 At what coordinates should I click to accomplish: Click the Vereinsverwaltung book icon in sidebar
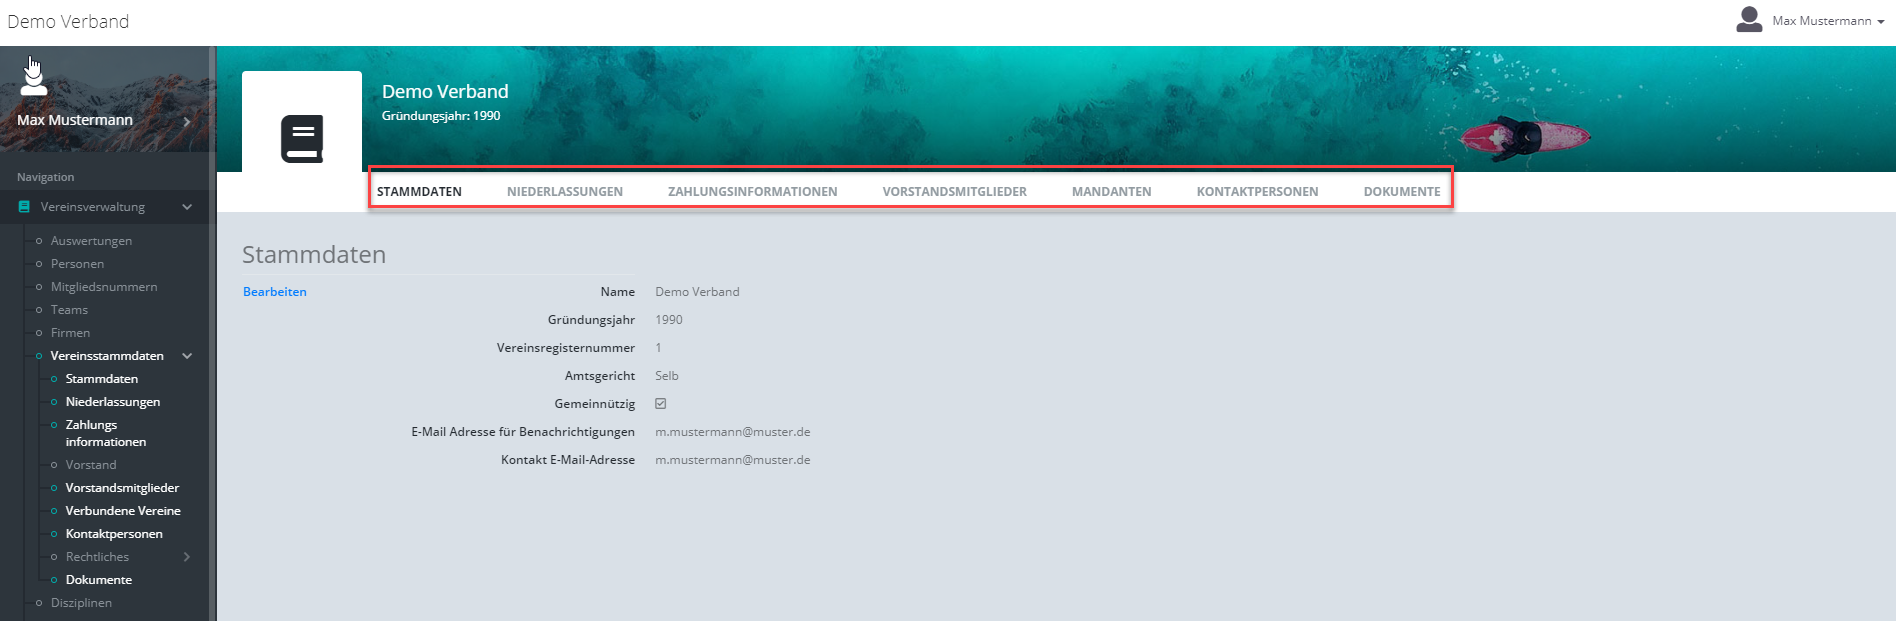click(x=24, y=207)
